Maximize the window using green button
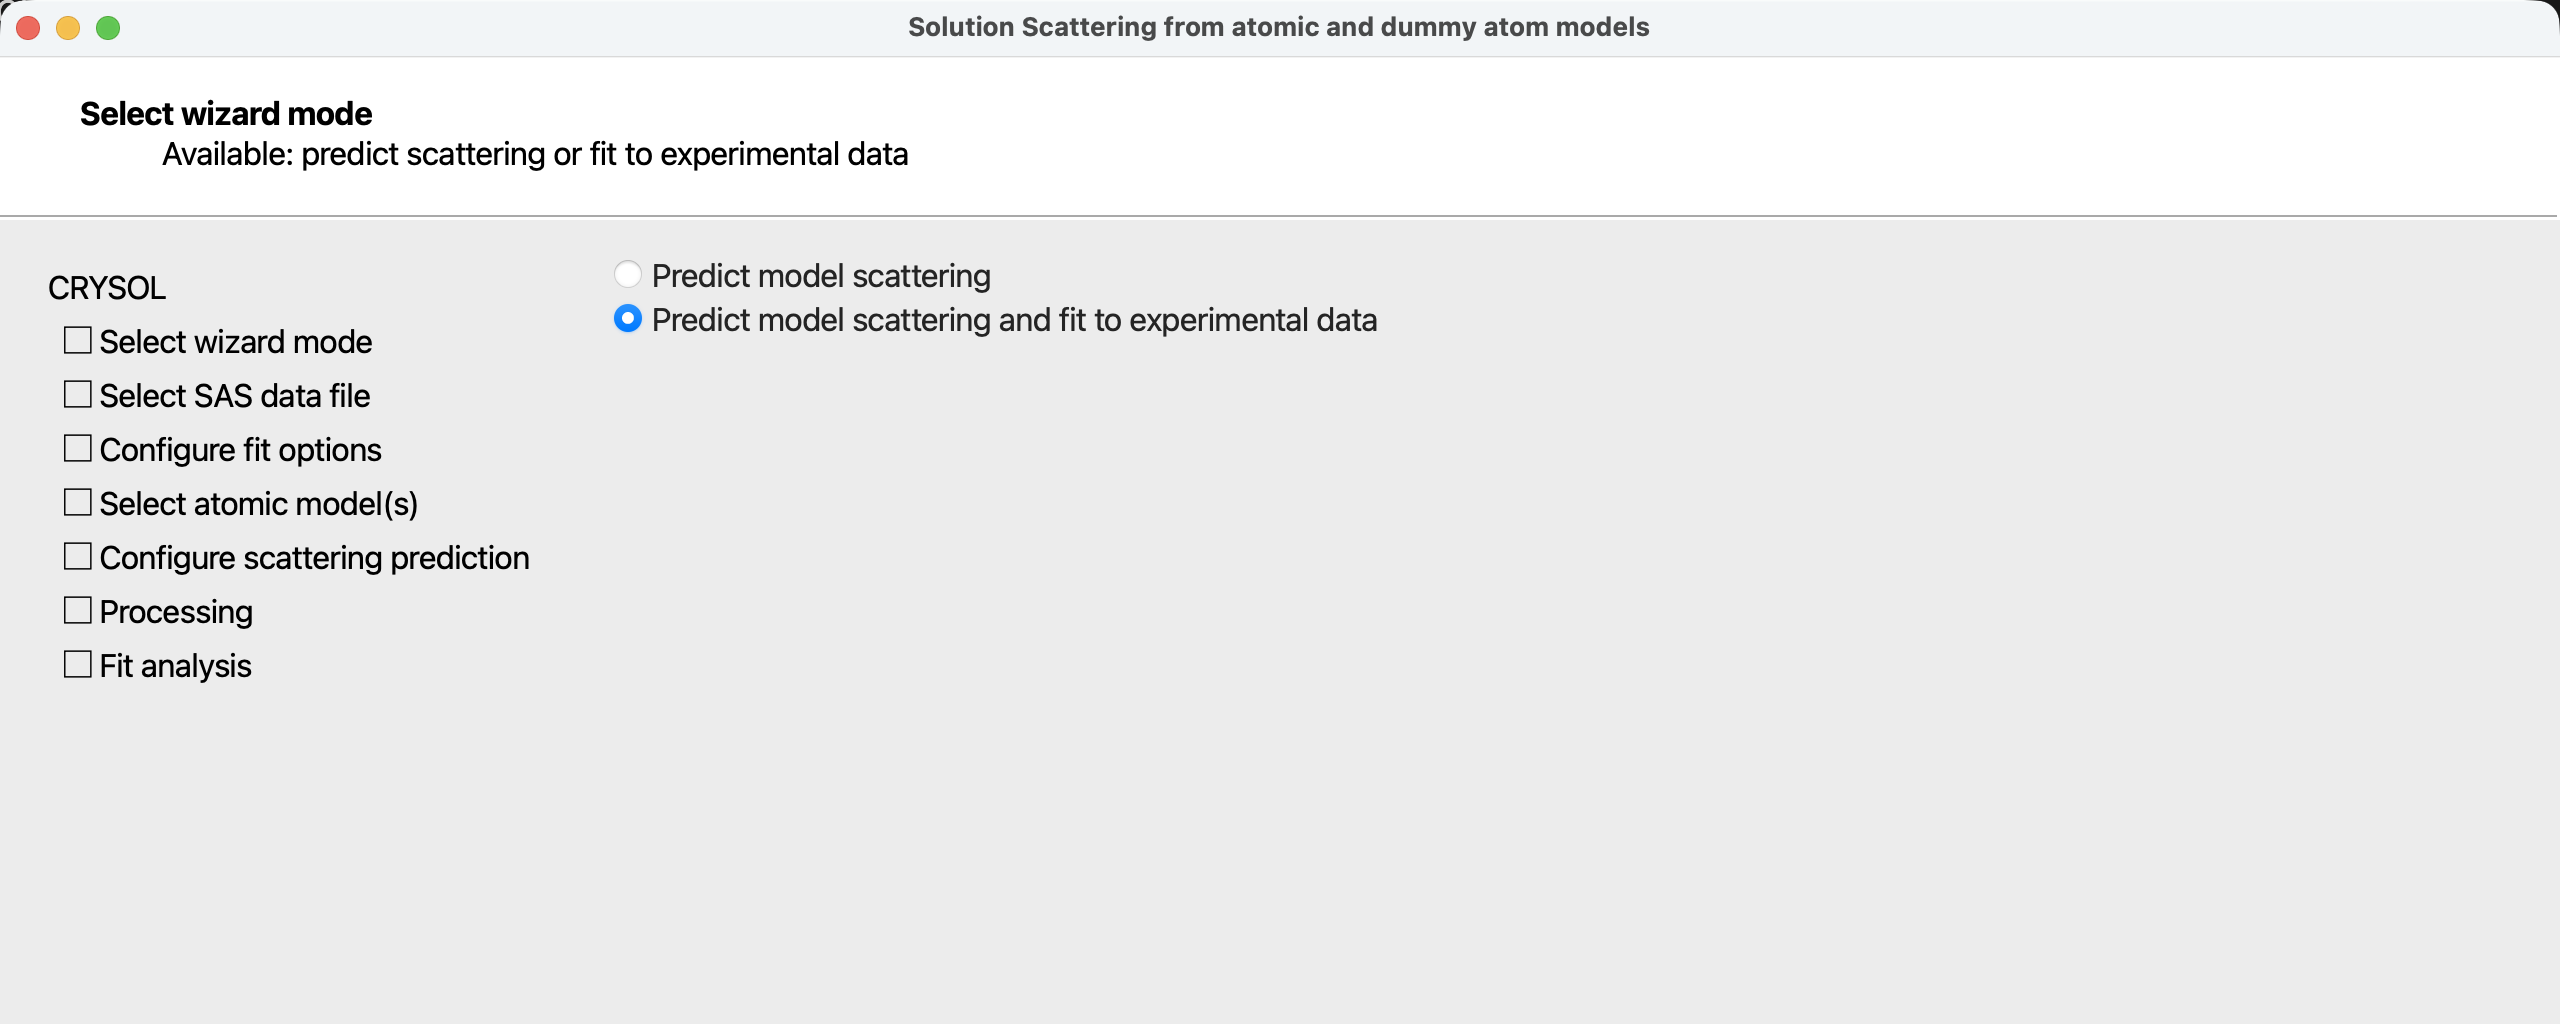2560x1024 pixels. [108, 28]
